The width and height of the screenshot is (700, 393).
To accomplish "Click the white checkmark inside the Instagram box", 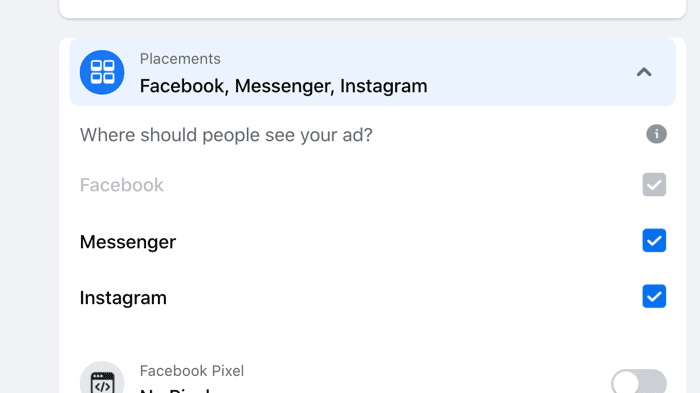I will click(654, 297).
